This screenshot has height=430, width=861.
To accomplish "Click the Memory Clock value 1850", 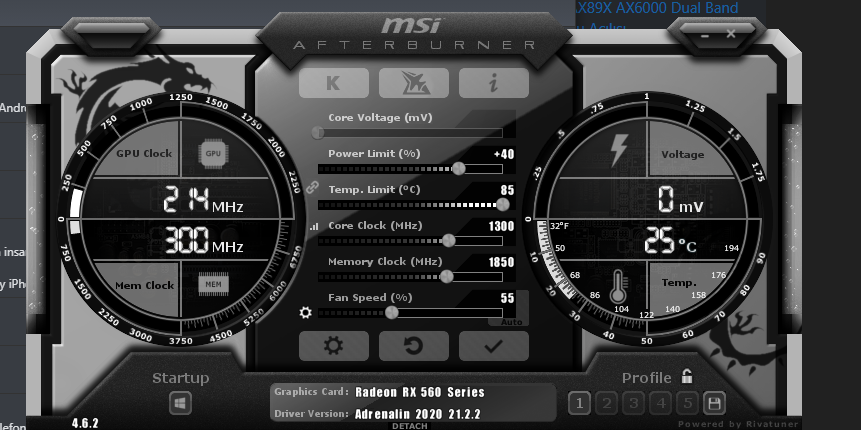I will pyautogui.click(x=501, y=263).
